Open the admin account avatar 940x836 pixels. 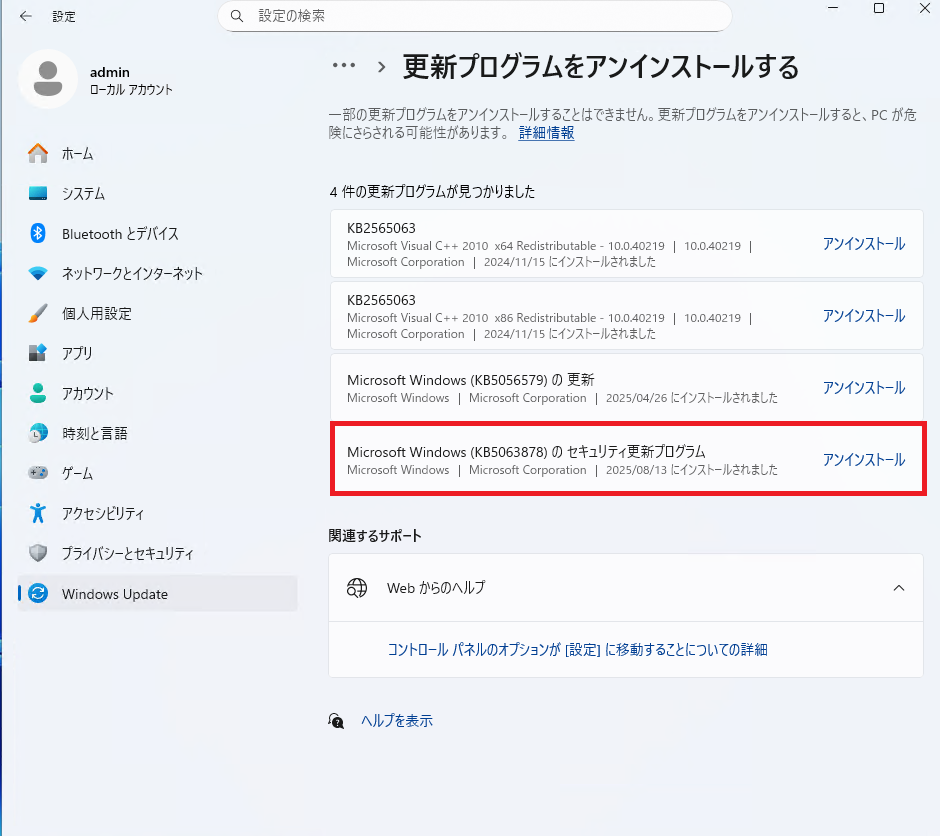coord(48,79)
